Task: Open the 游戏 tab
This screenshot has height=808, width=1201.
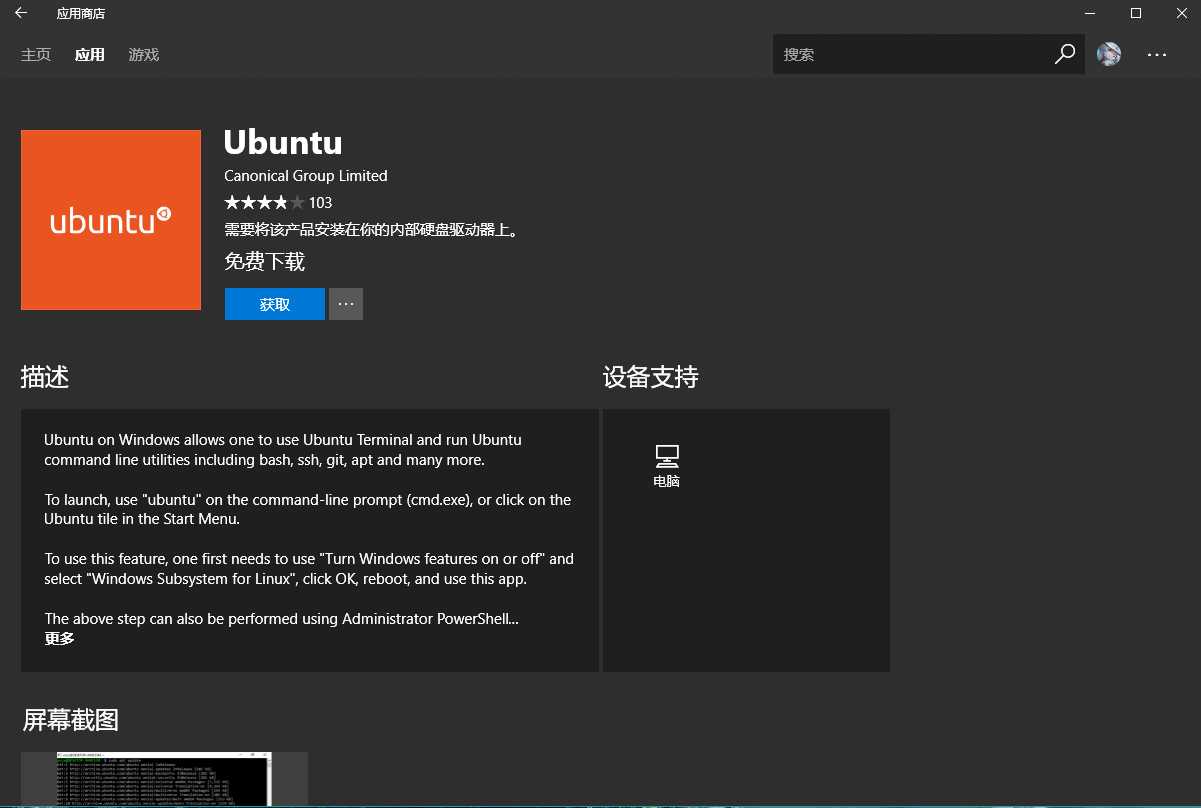Action: (x=144, y=55)
